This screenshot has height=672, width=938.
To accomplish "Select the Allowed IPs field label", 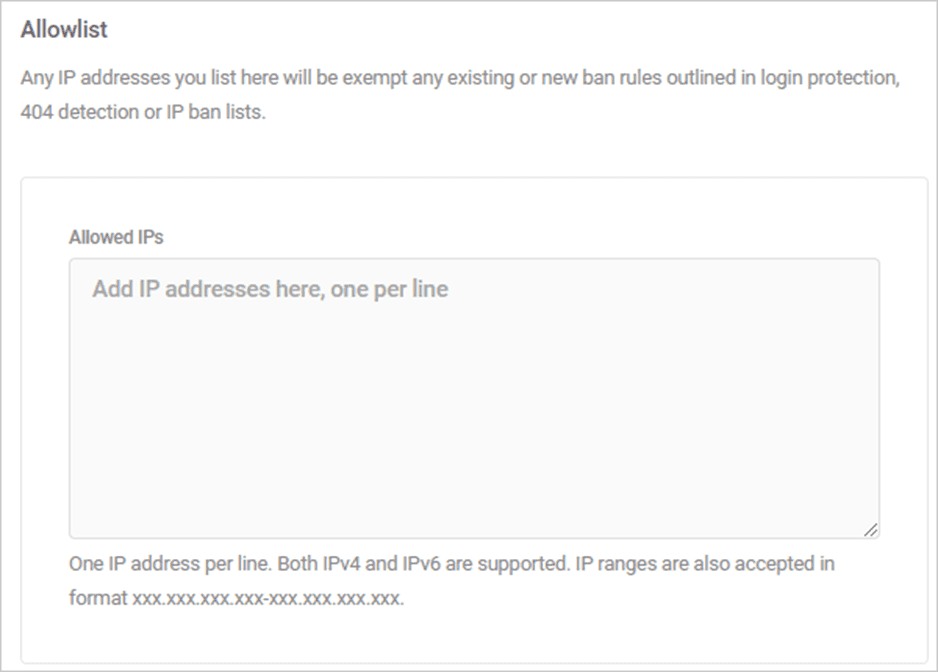I will (x=116, y=238).
